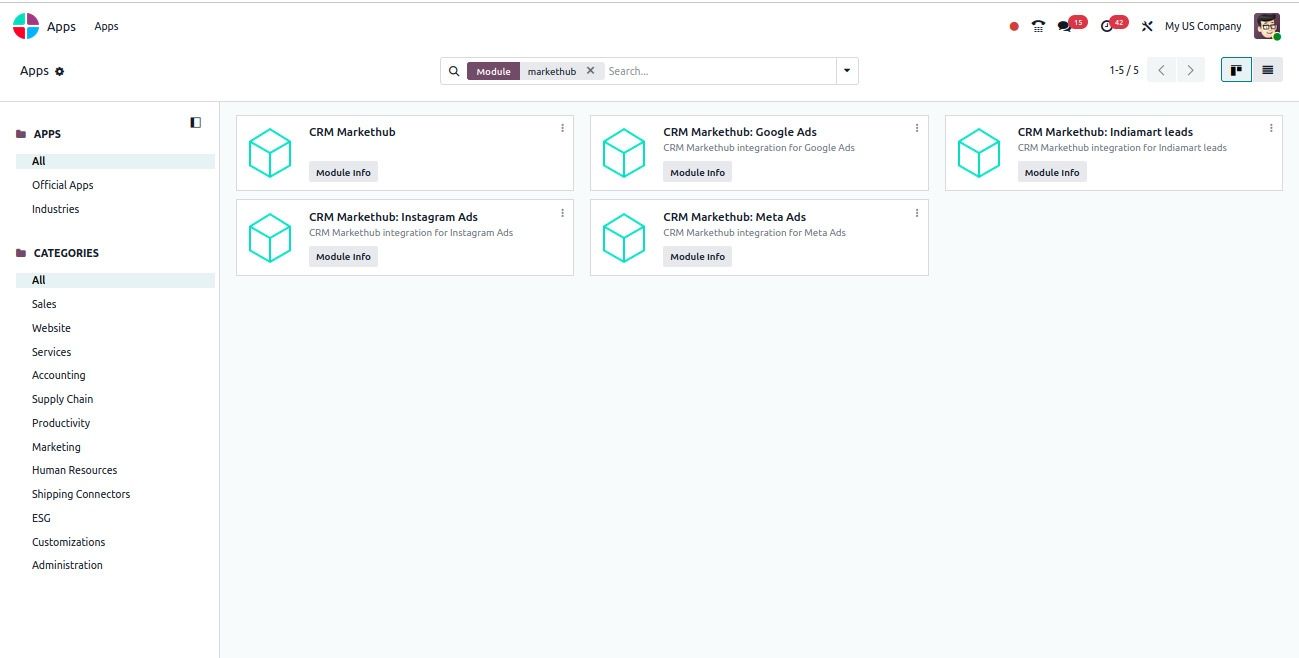Open activities clock icon with 42 badge

pyautogui.click(x=1113, y=25)
